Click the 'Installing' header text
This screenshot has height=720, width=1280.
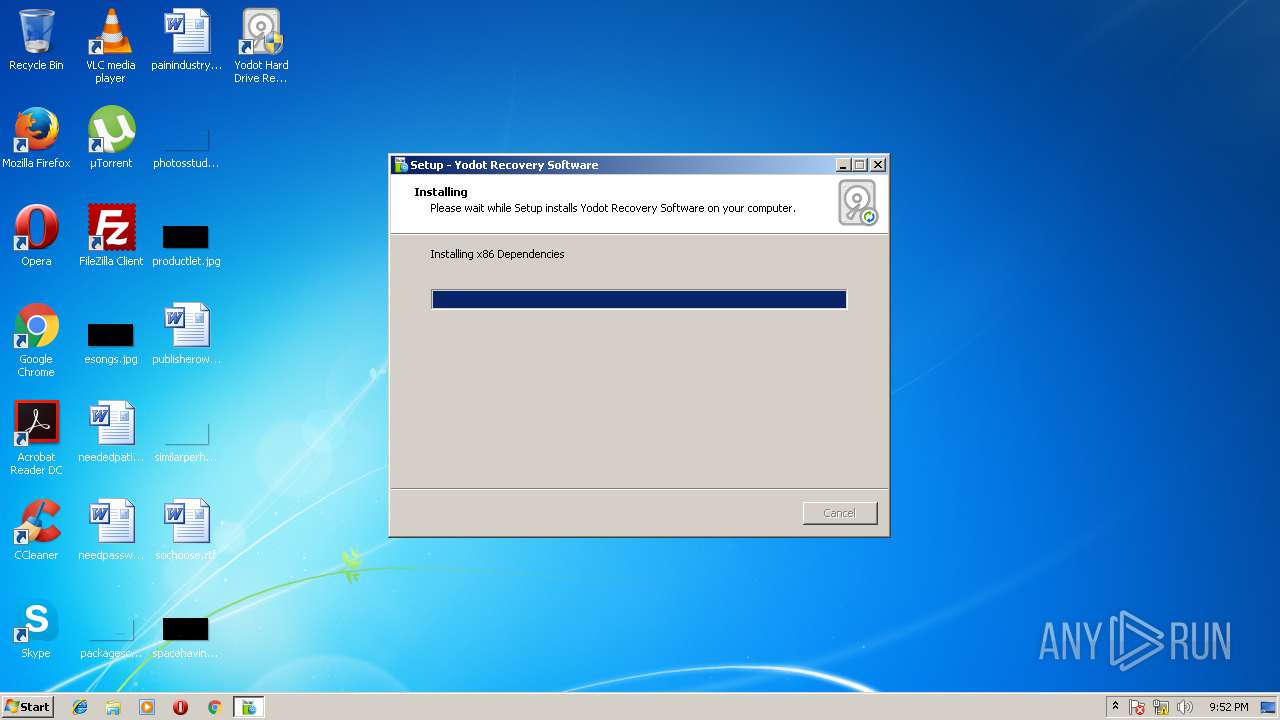pos(441,192)
